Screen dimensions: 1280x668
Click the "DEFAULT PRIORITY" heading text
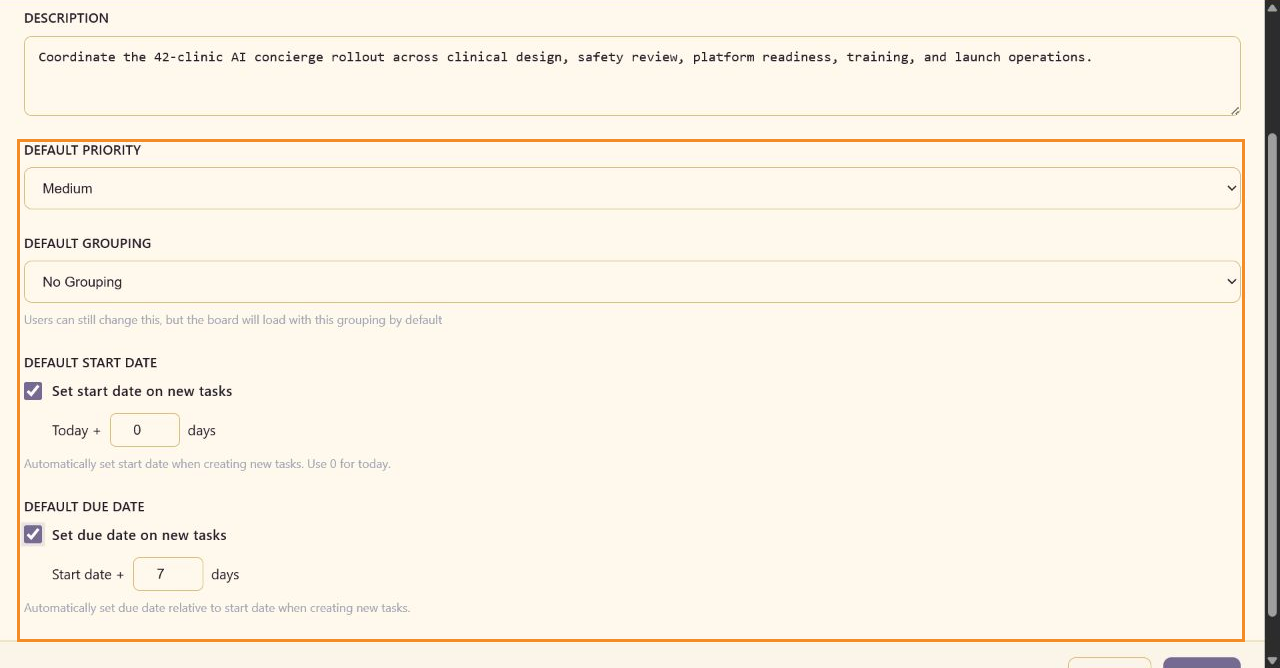tap(82, 150)
